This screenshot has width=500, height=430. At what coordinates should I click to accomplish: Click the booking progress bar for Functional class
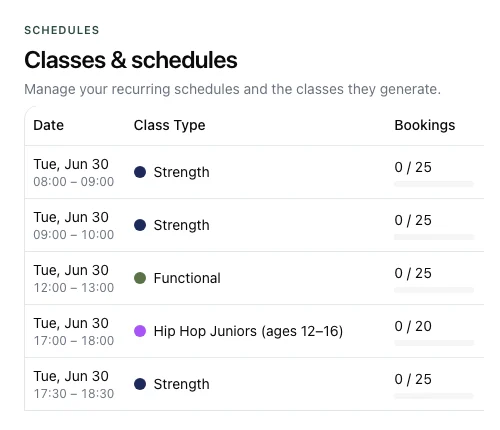tap(434, 290)
